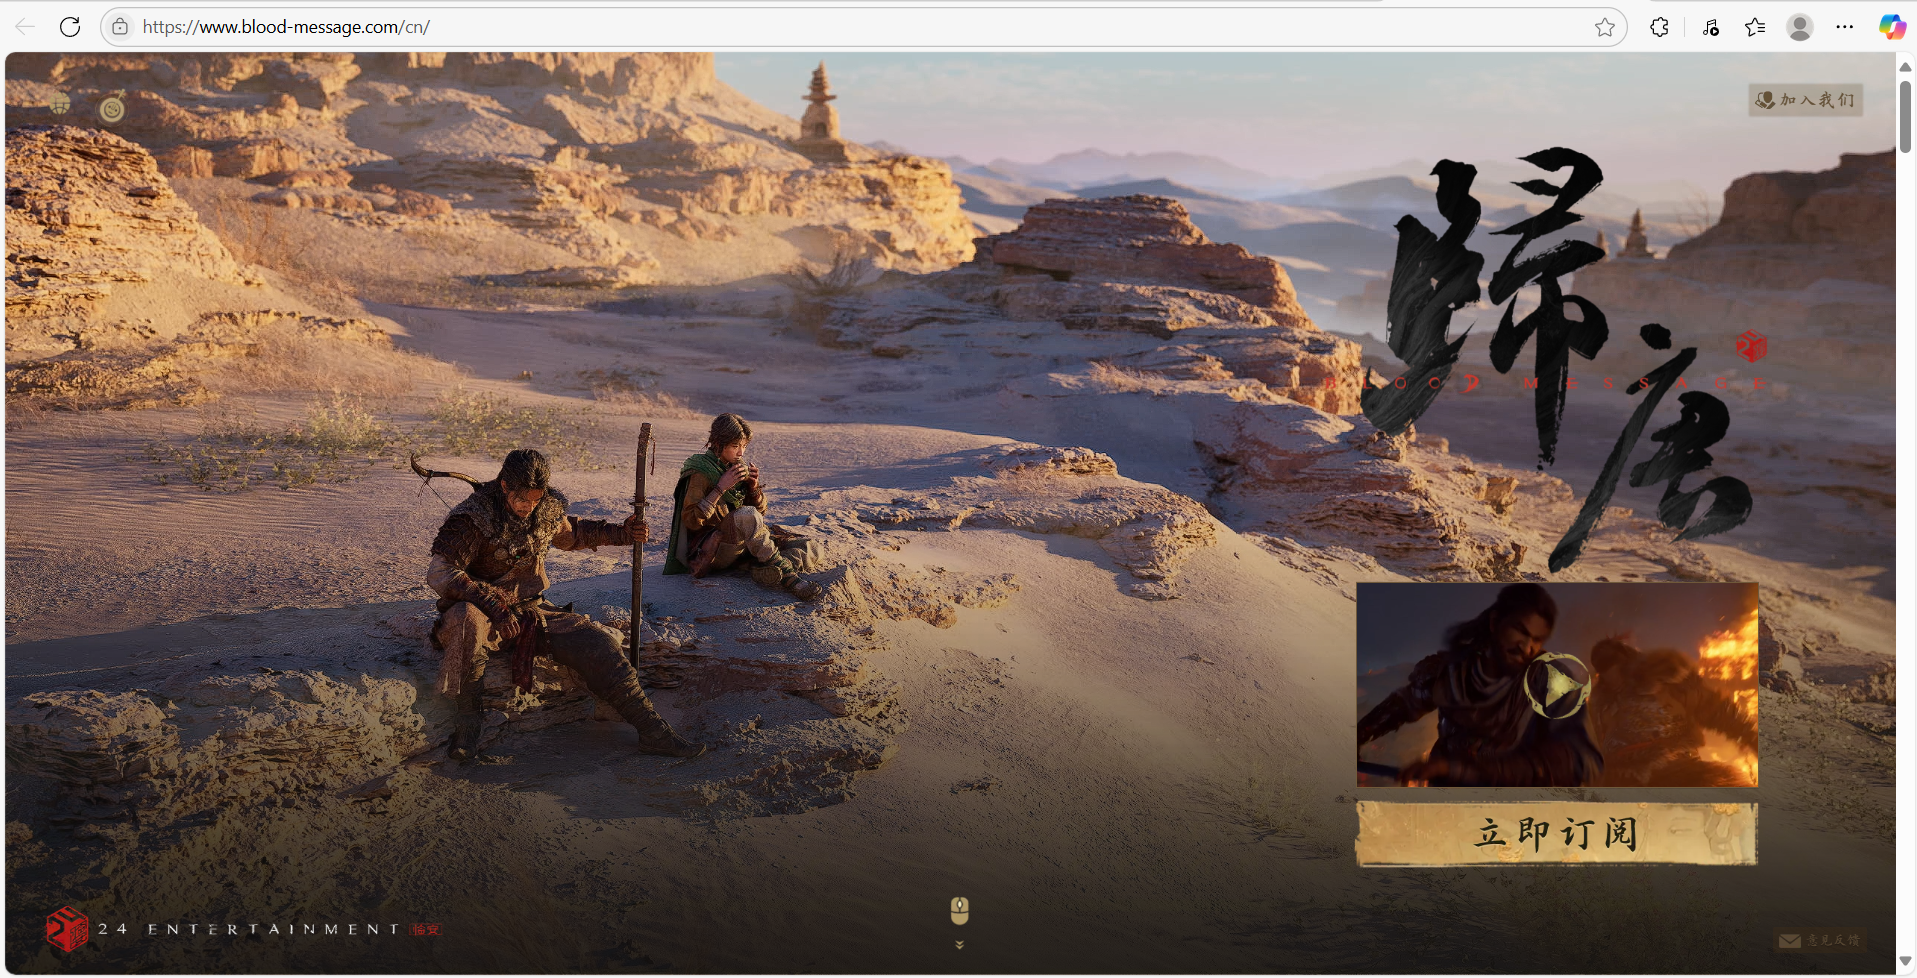Image resolution: width=1917 pixels, height=978 pixels.
Task: Click the page scrollbar up arrow
Action: click(x=1905, y=66)
